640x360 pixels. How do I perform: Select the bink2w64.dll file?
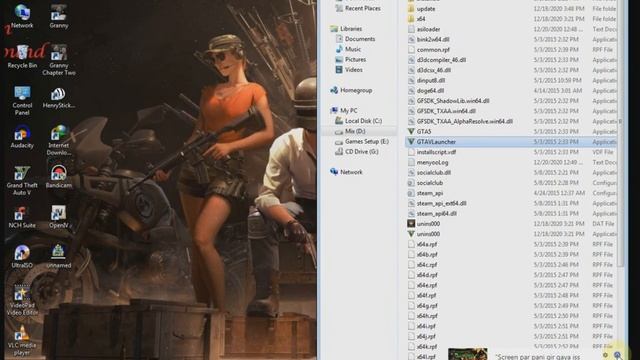[428, 40]
